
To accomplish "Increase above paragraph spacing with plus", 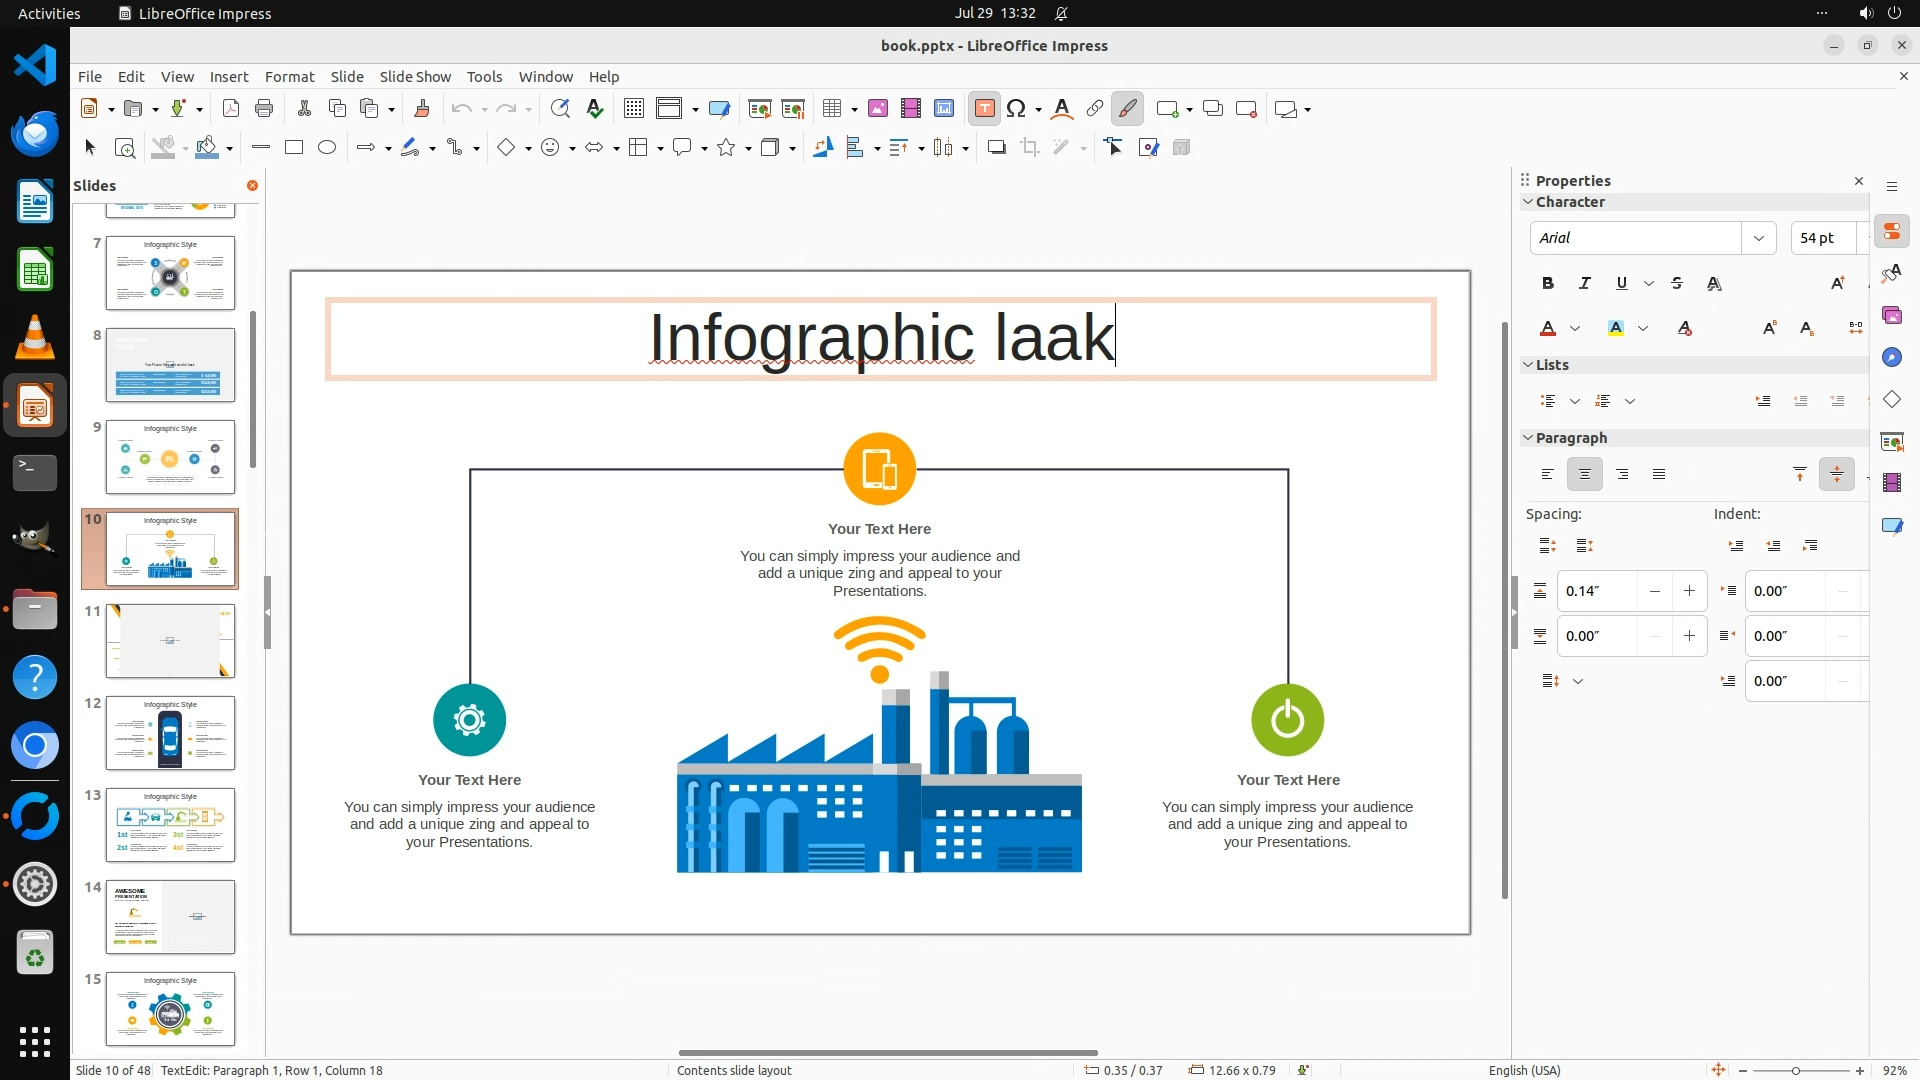I will tap(1689, 591).
